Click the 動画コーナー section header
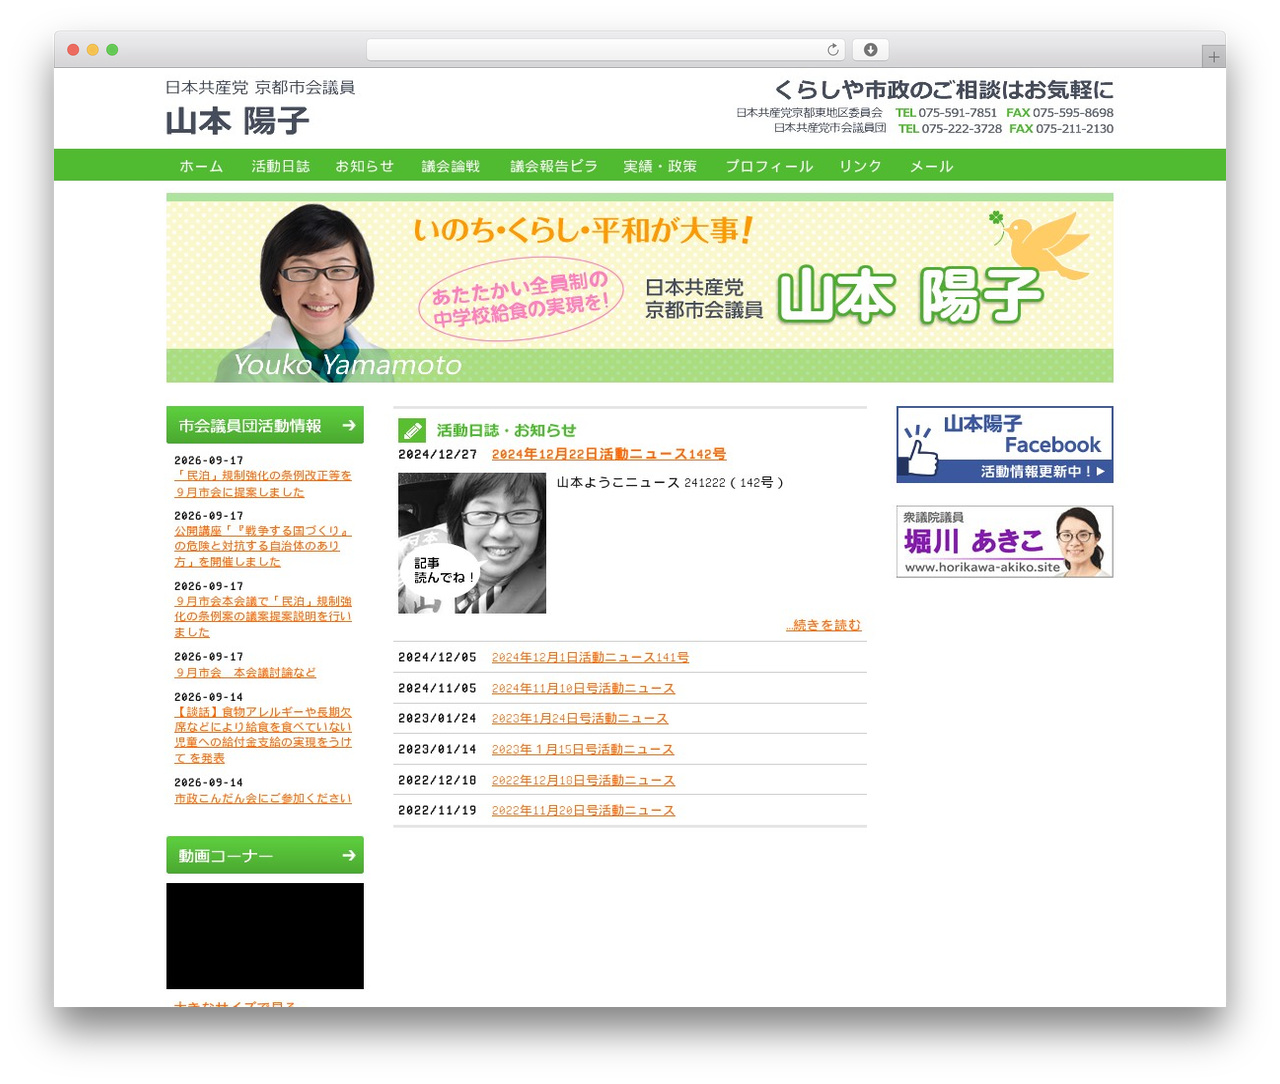1280x1084 pixels. [x=265, y=855]
